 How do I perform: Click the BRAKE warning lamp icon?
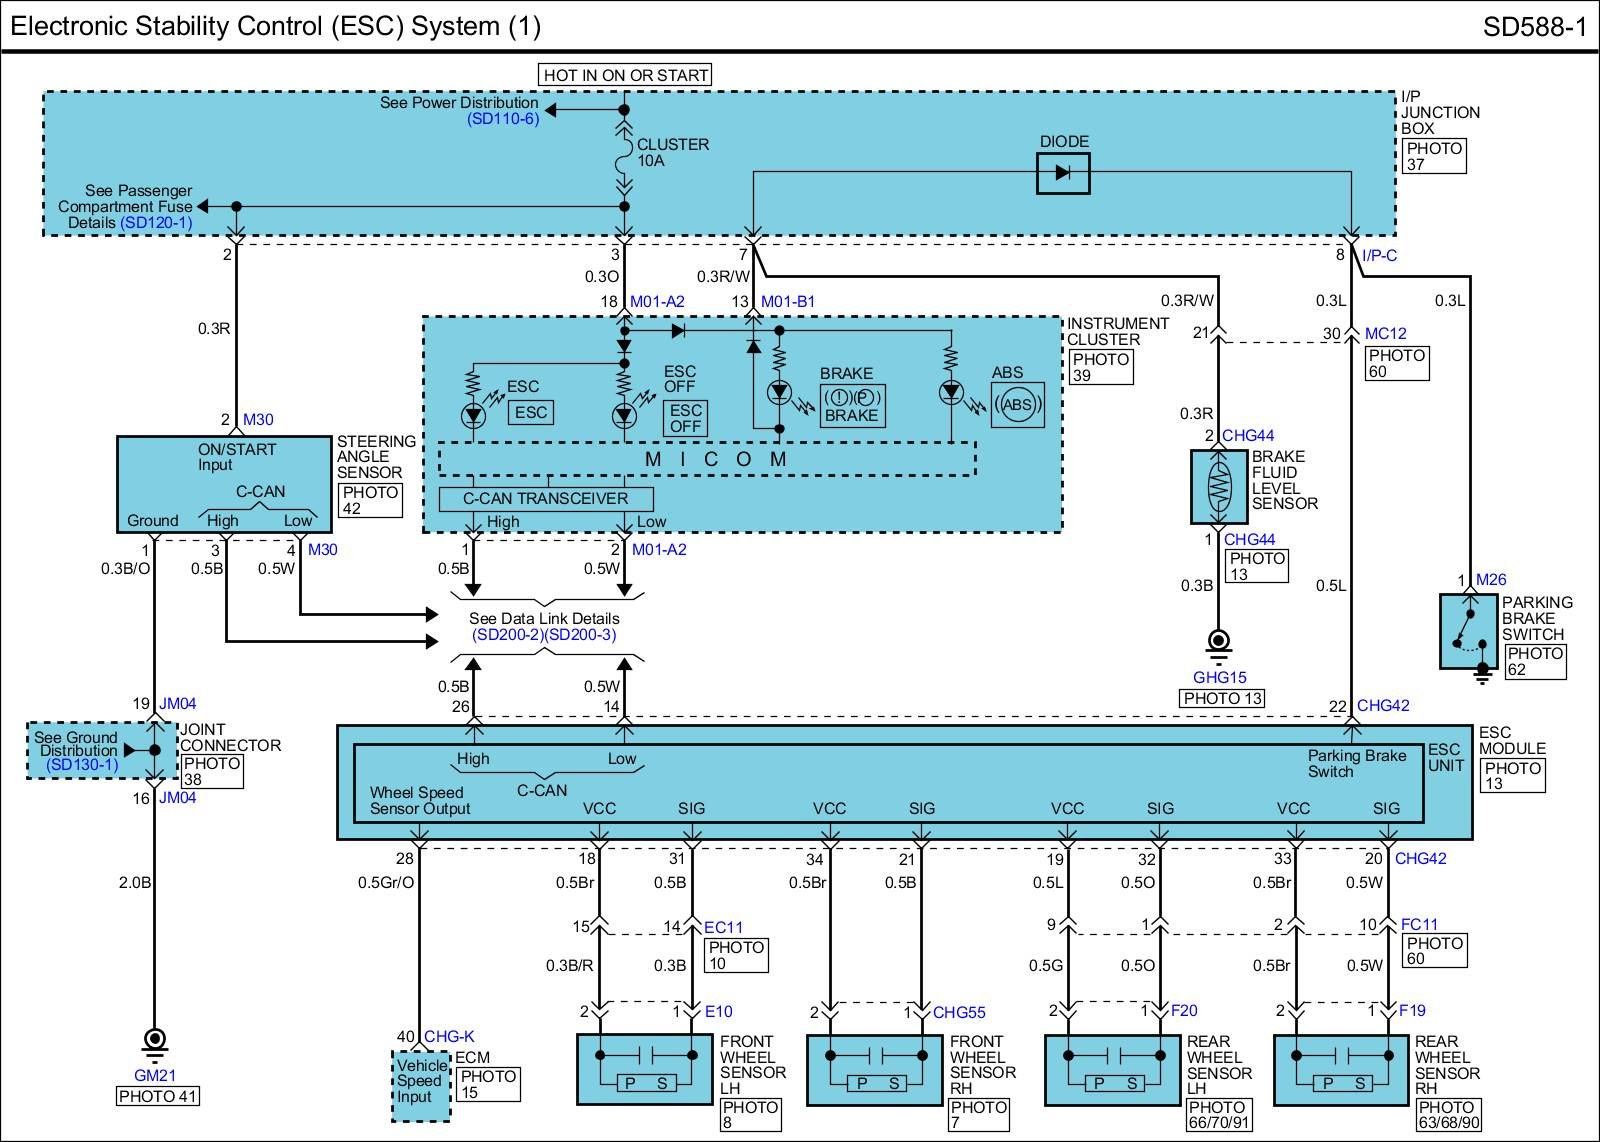850,405
